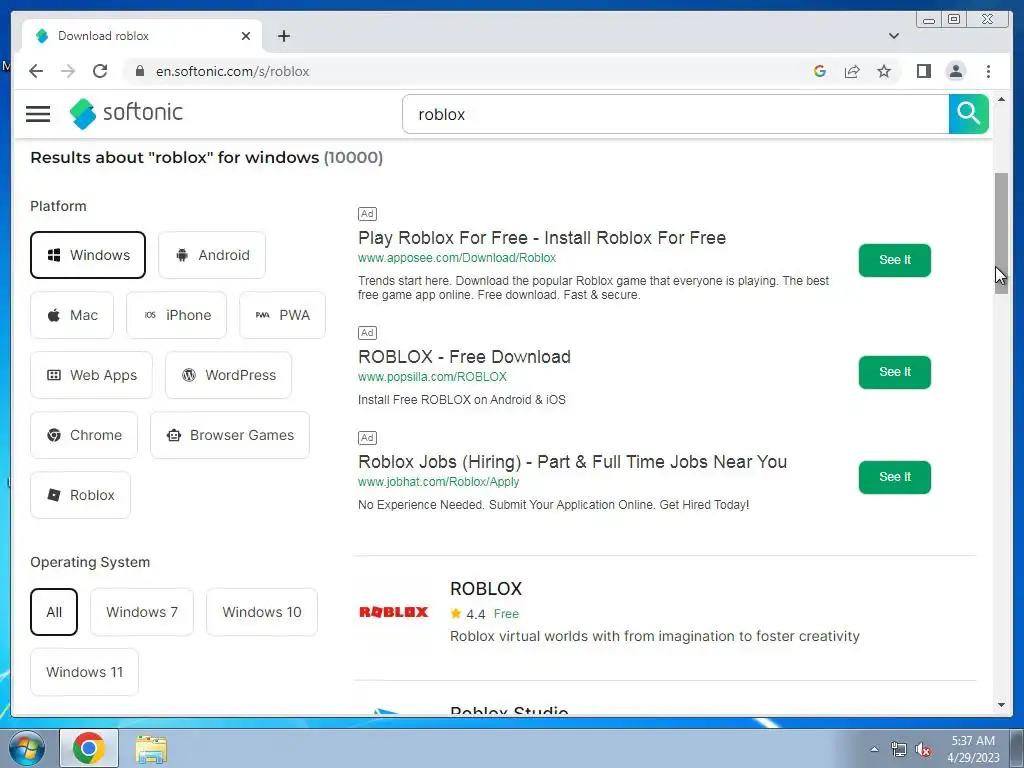Show hidden system tray icons

click(x=874, y=749)
